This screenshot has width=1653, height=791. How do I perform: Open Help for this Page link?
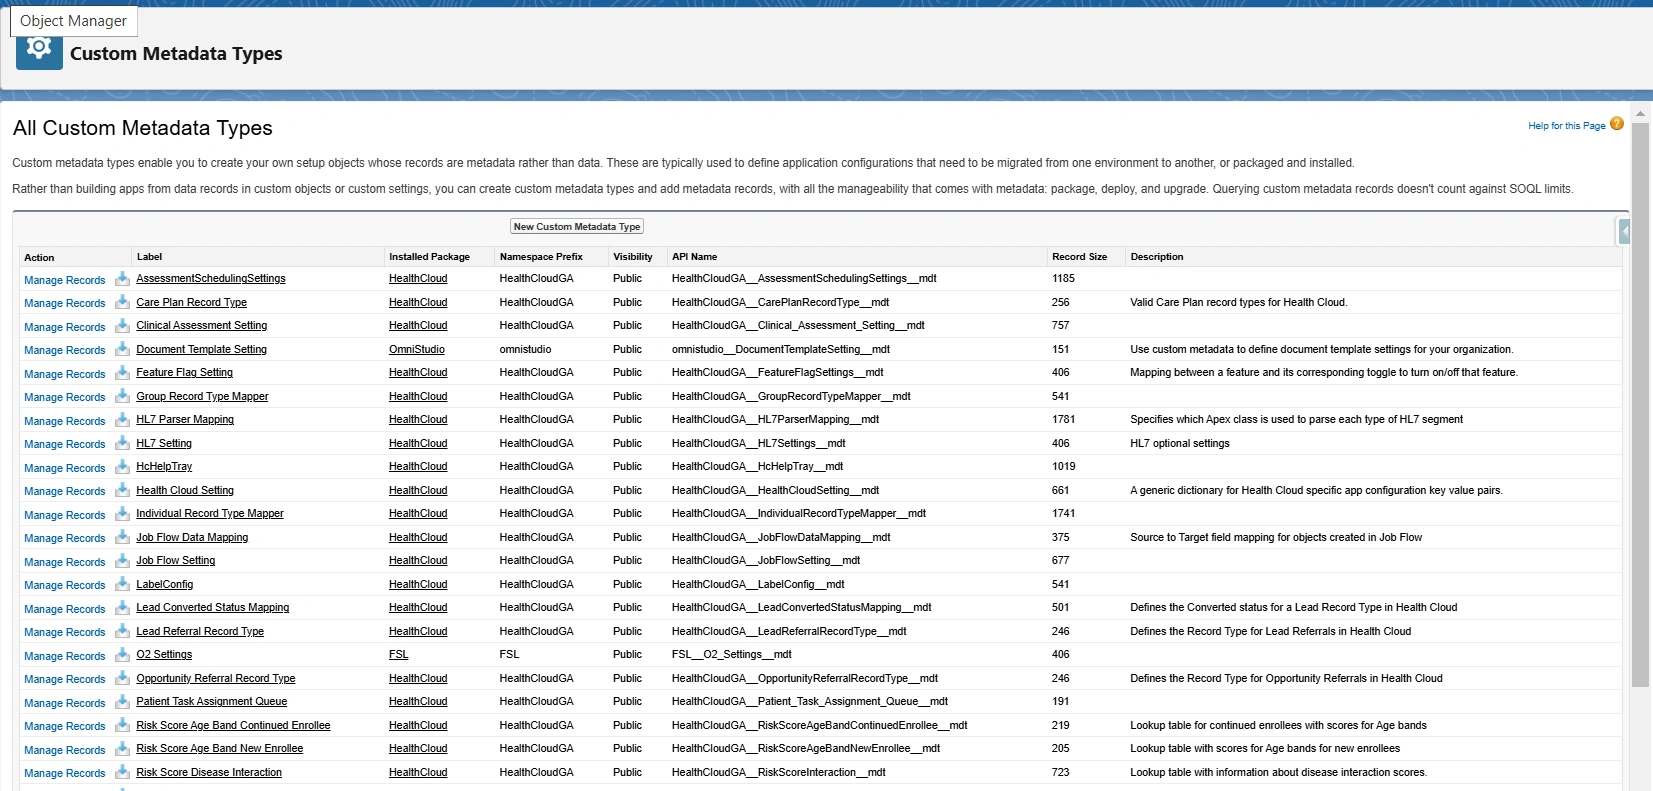[1566, 126]
